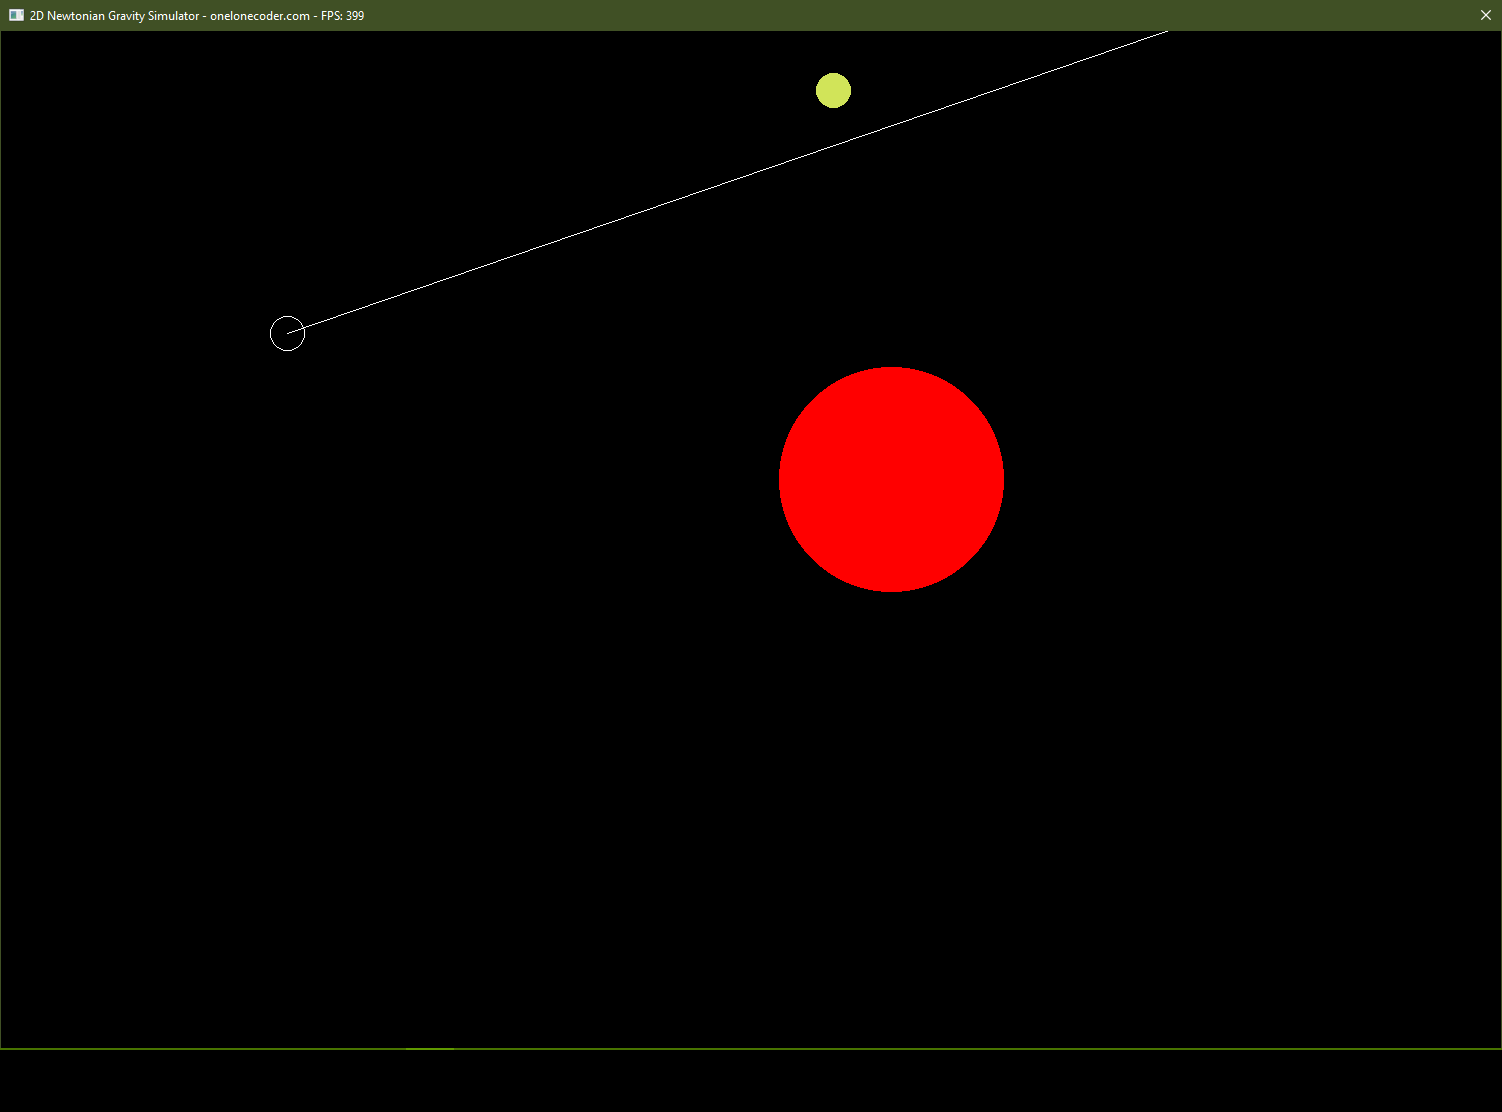Screen dimensions: 1502x1112
Task: Select the small yellow-green orbiting body
Action: 833,90
